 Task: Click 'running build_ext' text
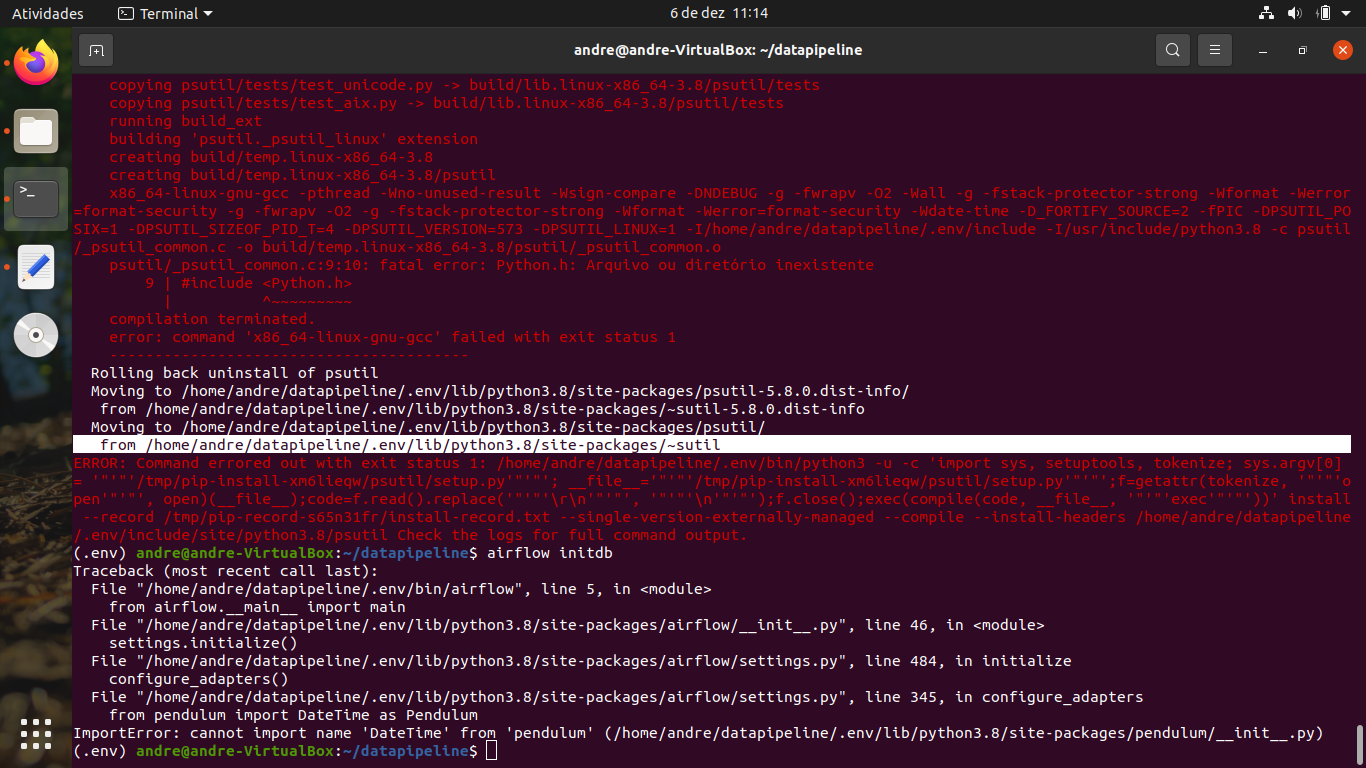[185, 121]
